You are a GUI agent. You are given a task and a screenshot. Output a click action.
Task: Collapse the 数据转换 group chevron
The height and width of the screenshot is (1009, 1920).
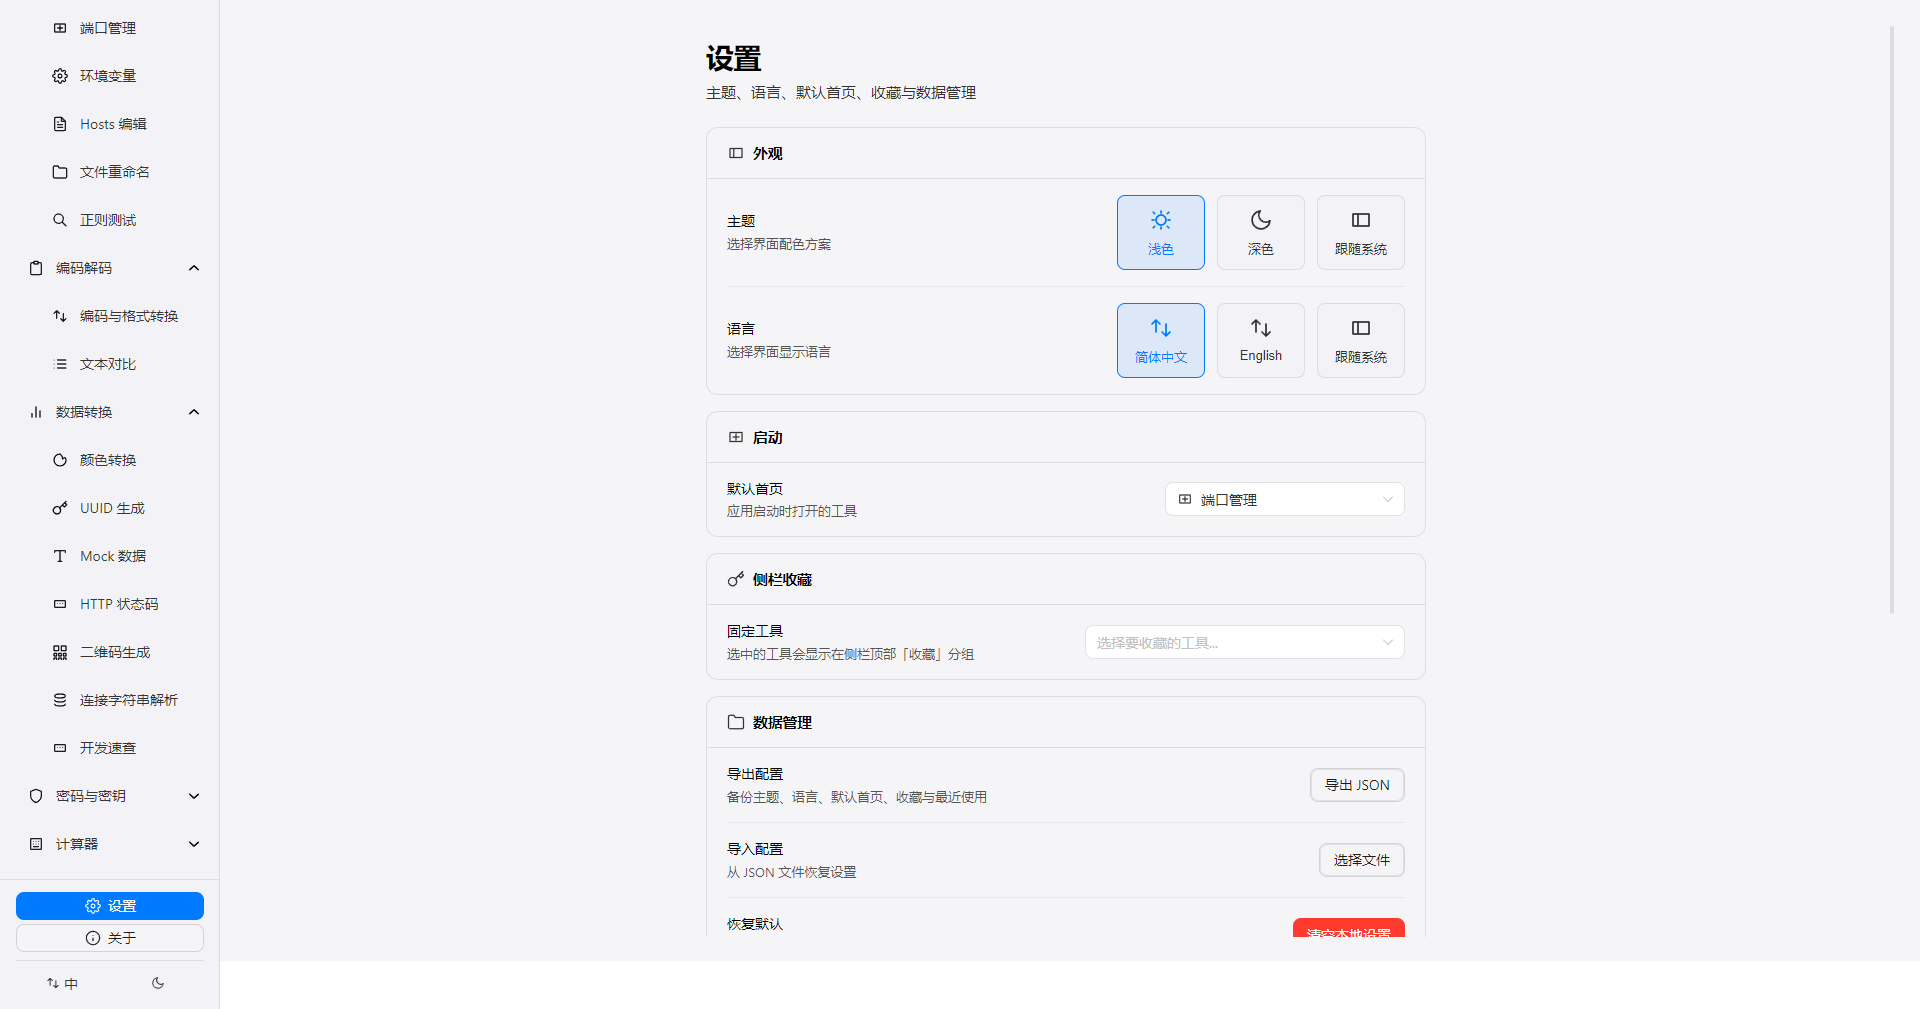[x=194, y=412]
